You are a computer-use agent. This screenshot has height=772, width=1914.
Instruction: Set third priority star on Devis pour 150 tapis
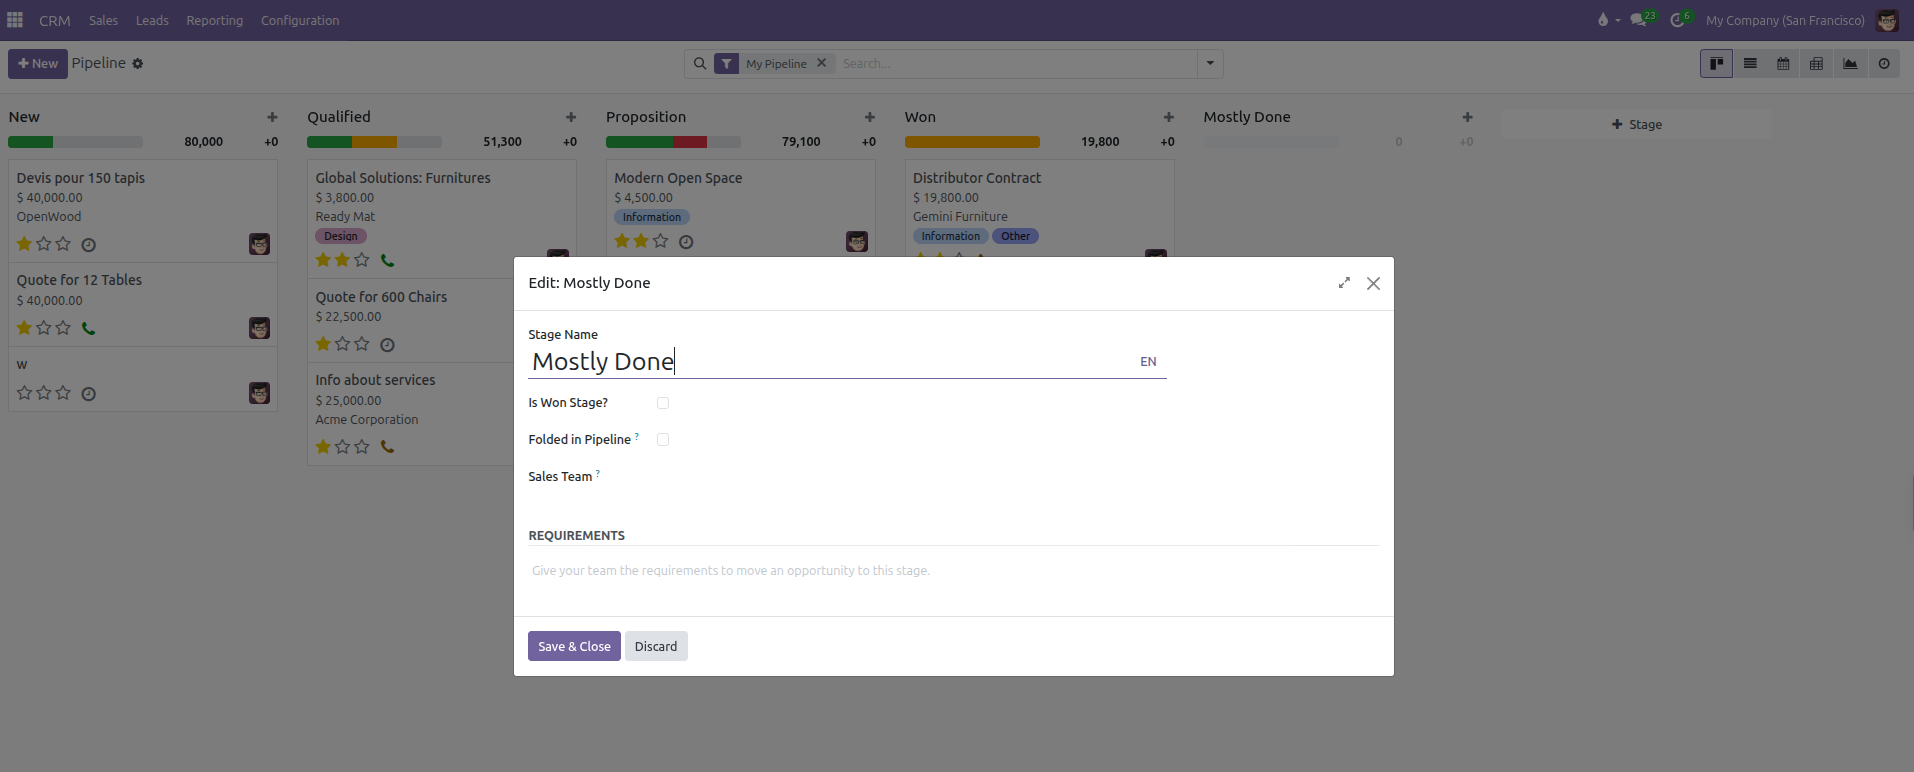coord(63,244)
